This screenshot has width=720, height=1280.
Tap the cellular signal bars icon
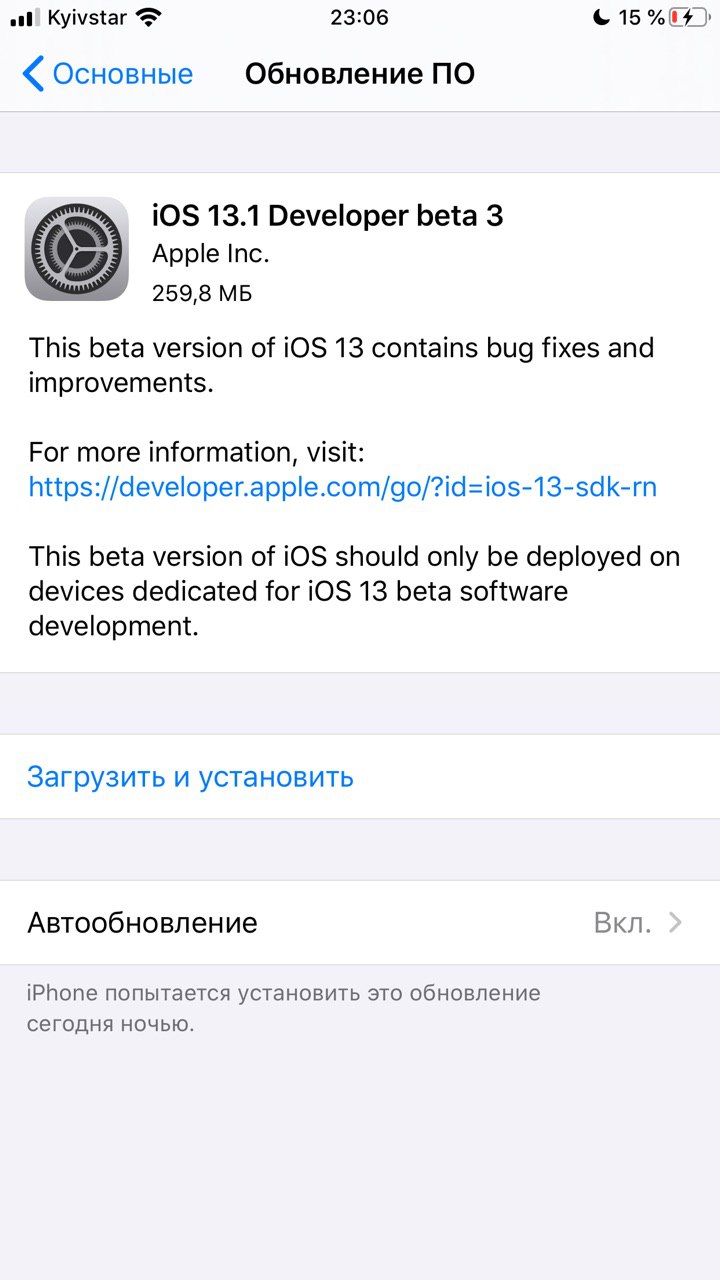[24, 18]
